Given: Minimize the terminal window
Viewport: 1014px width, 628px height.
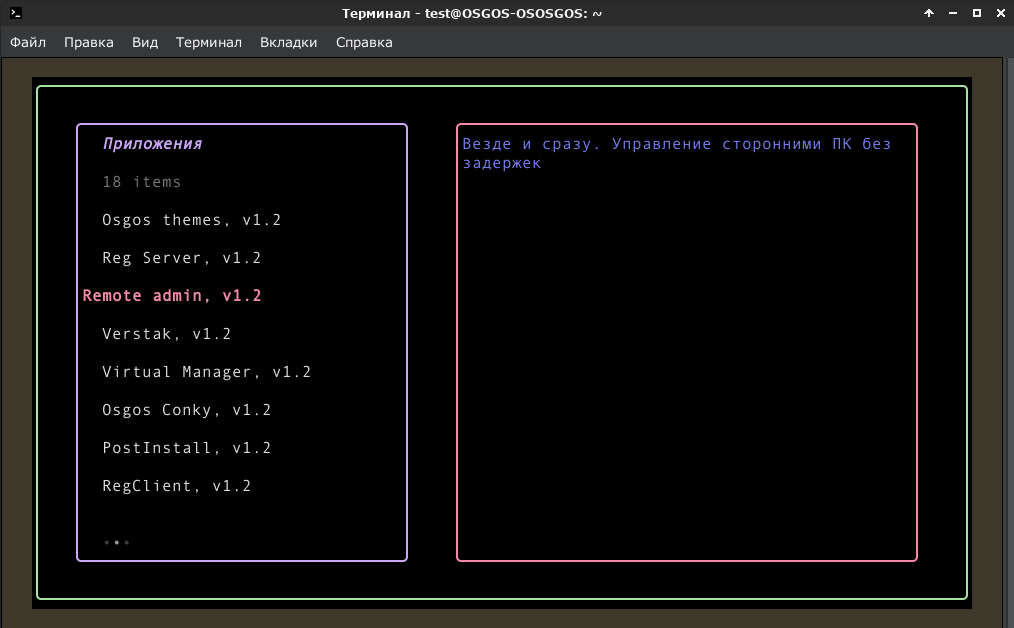Looking at the screenshot, I should [953, 13].
